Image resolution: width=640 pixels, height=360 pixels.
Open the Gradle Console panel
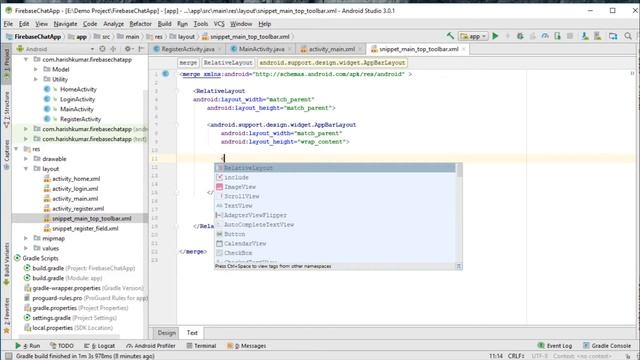607,346
